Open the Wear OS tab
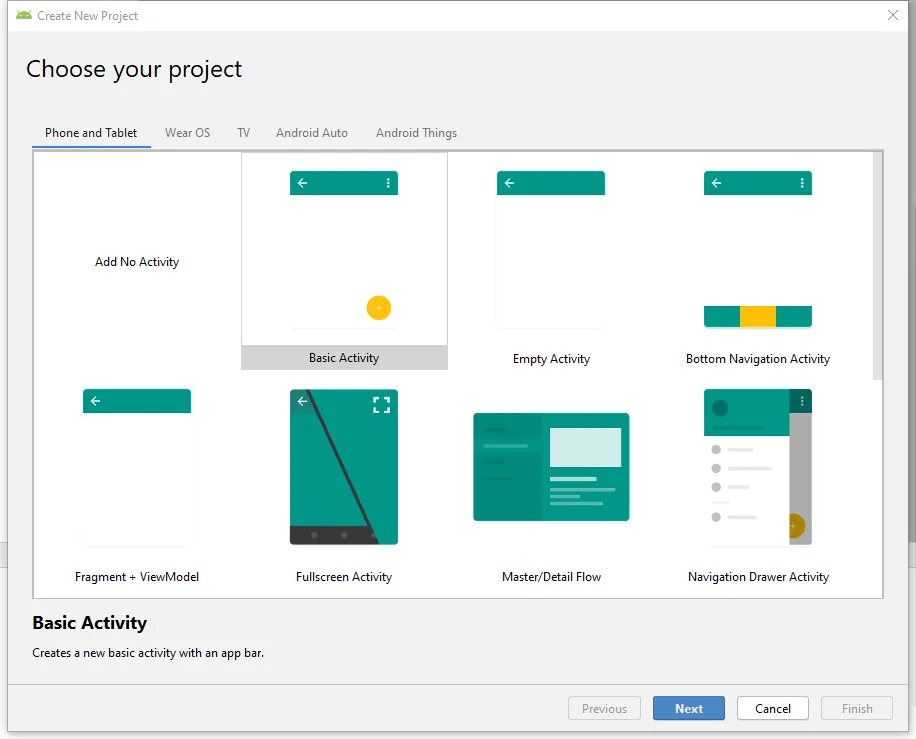 point(188,133)
